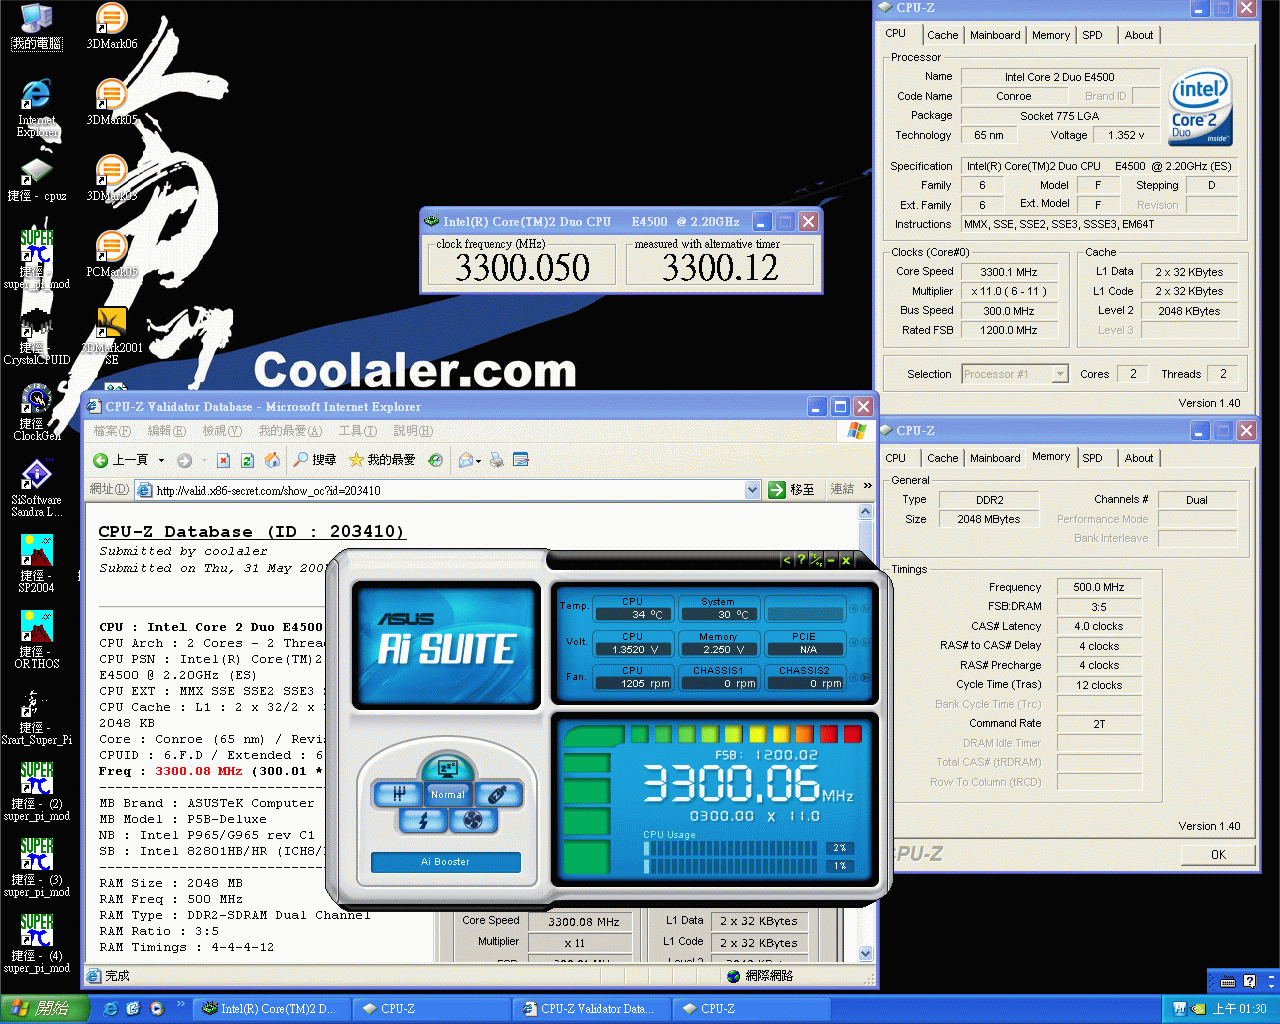Click the IE Favorites button 我的最愛
This screenshot has width=1280, height=1024.
click(x=382, y=460)
